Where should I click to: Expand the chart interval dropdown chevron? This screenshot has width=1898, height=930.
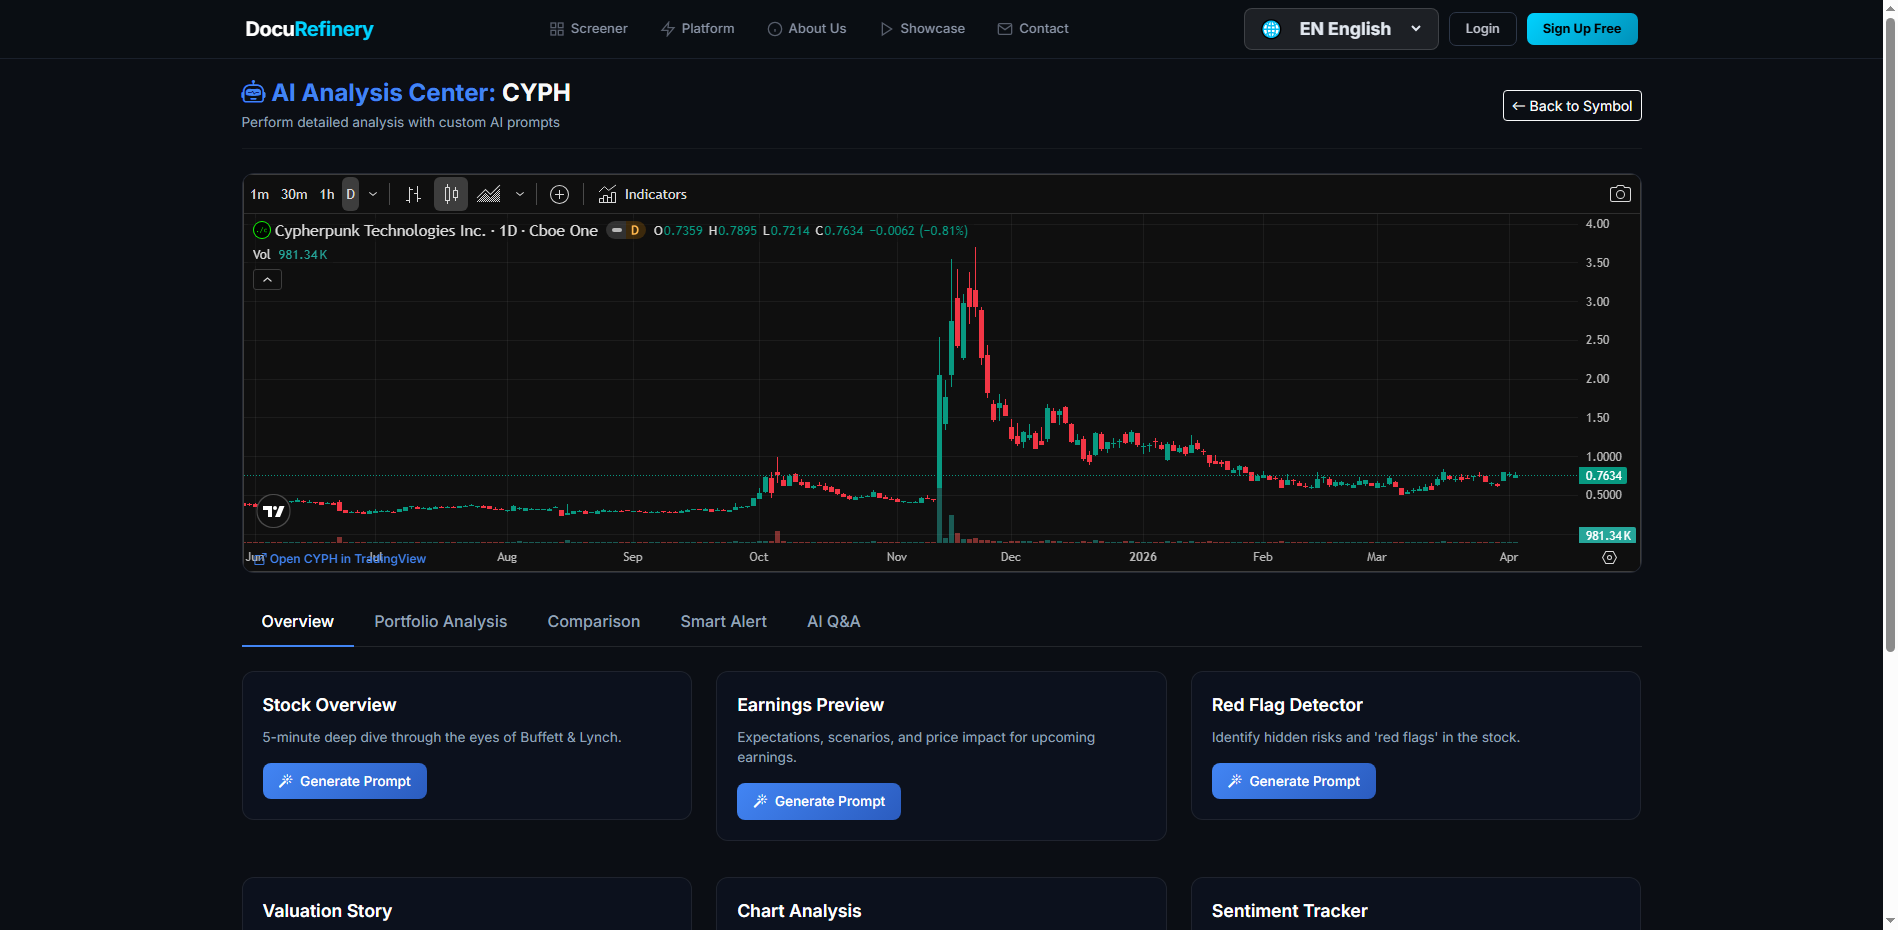pos(373,194)
